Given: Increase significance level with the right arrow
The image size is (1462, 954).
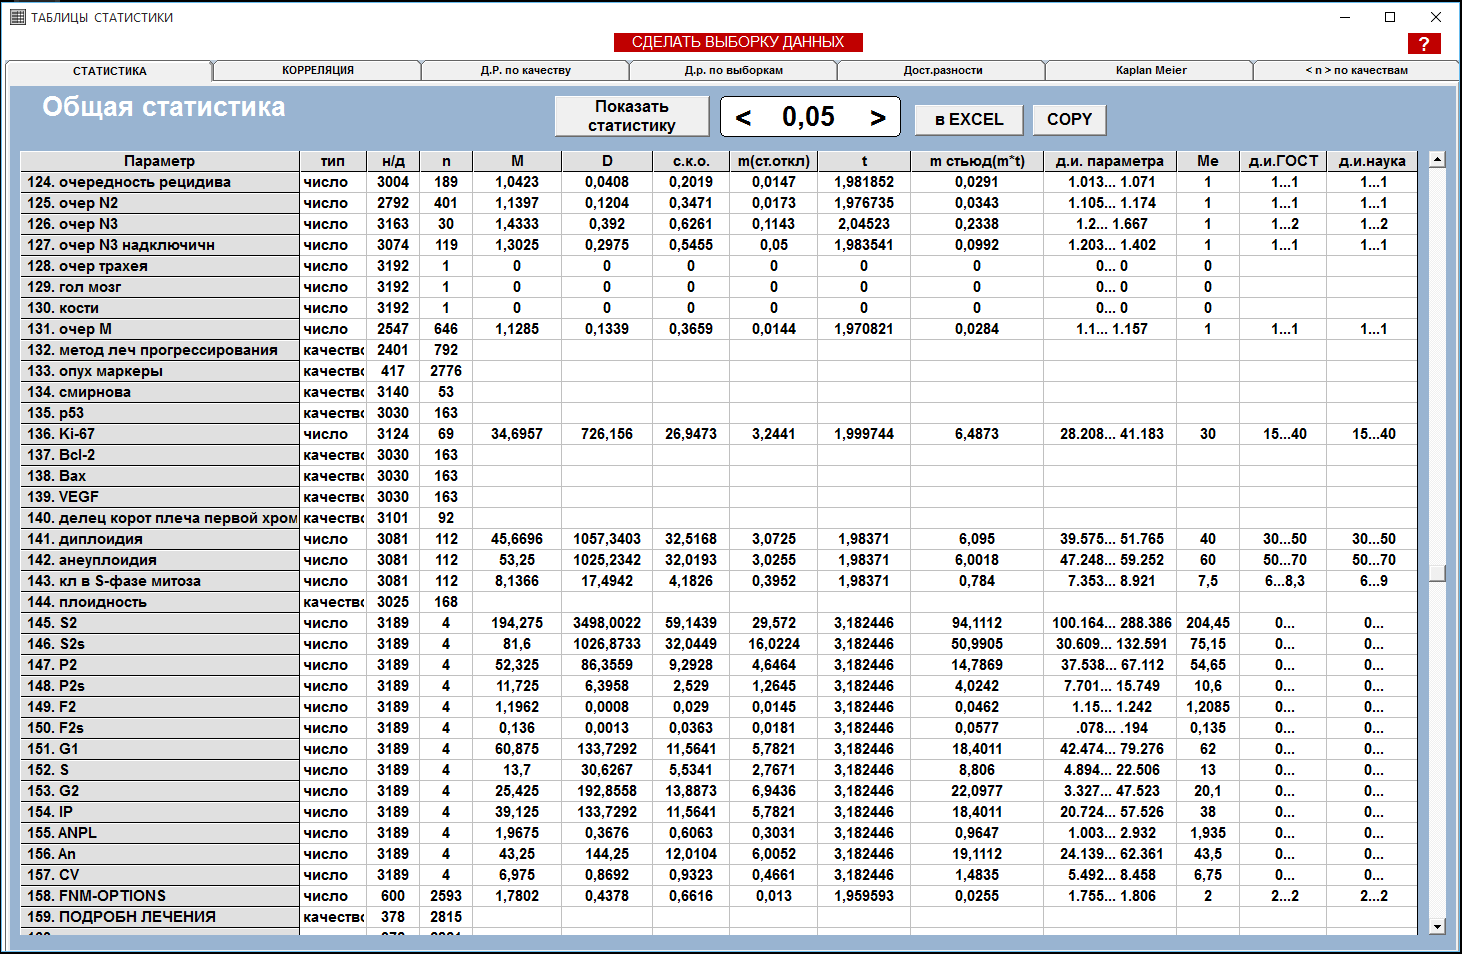Looking at the screenshot, I should pyautogui.click(x=877, y=118).
